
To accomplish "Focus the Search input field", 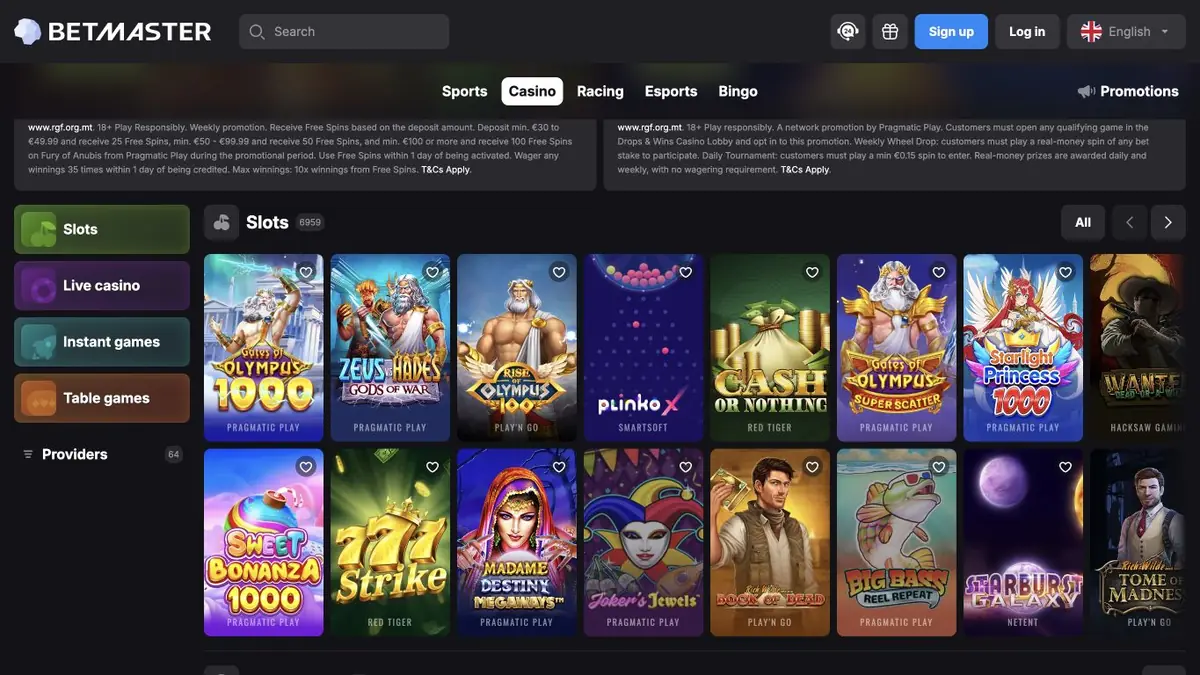I will point(344,32).
